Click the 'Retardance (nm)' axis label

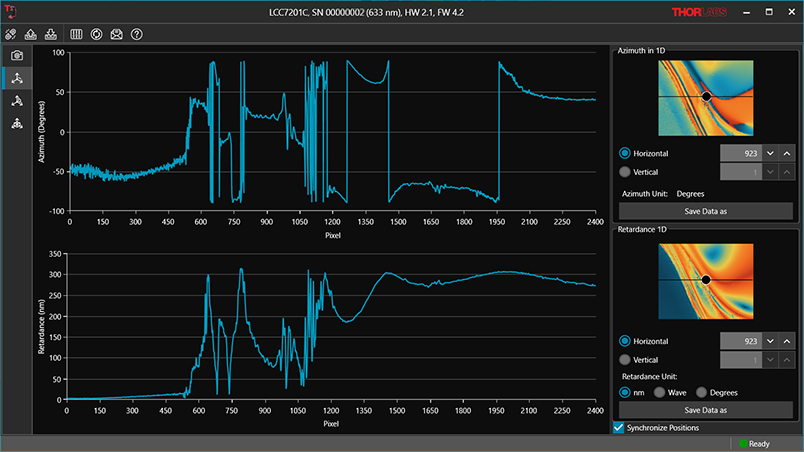pyautogui.click(x=42, y=326)
